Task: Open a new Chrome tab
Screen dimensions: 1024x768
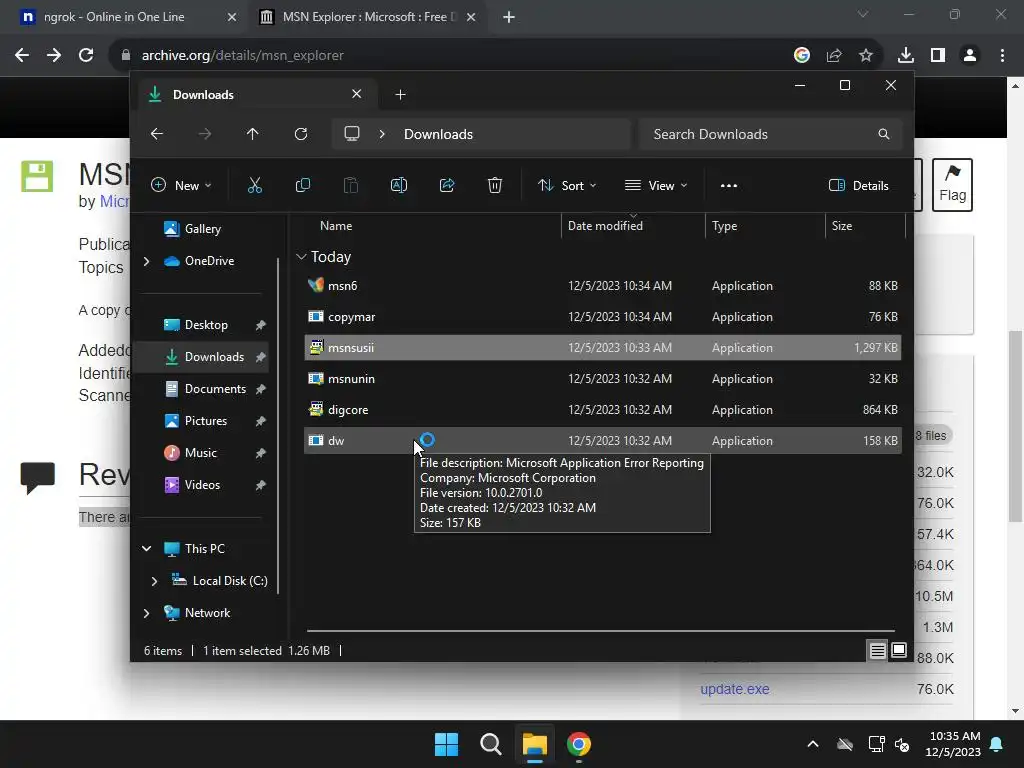Action: (509, 17)
